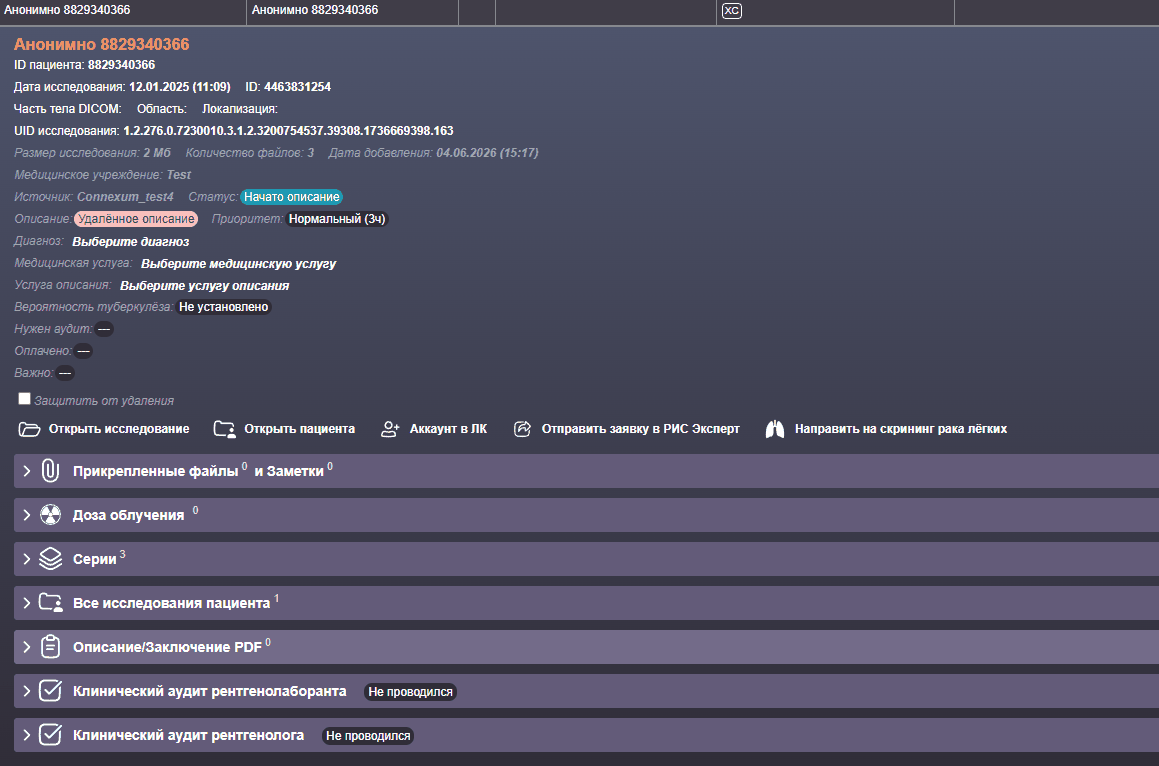The width and height of the screenshot is (1159, 766).
Task: Expand Описание/Заключение PDF chevron
Action: click(27, 647)
